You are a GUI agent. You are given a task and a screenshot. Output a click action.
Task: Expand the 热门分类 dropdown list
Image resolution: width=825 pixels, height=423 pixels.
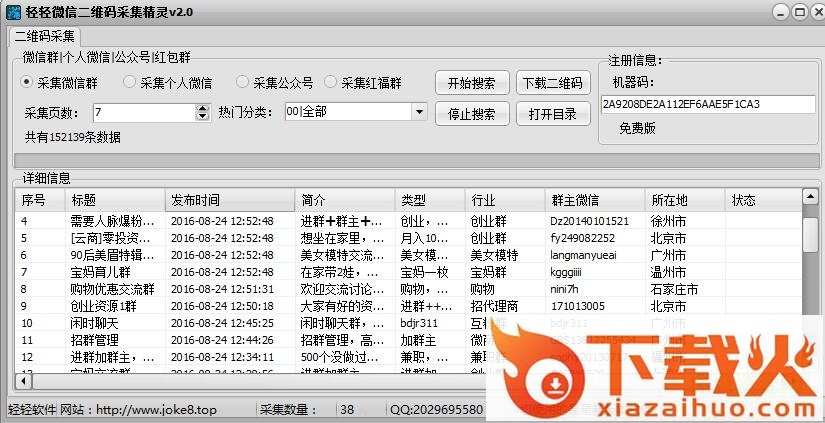tap(419, 112)
